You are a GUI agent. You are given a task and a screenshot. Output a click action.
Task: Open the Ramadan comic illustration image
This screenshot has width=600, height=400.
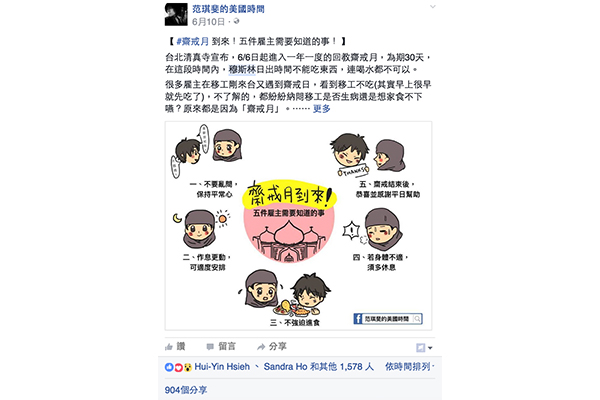tap(298, 226)
